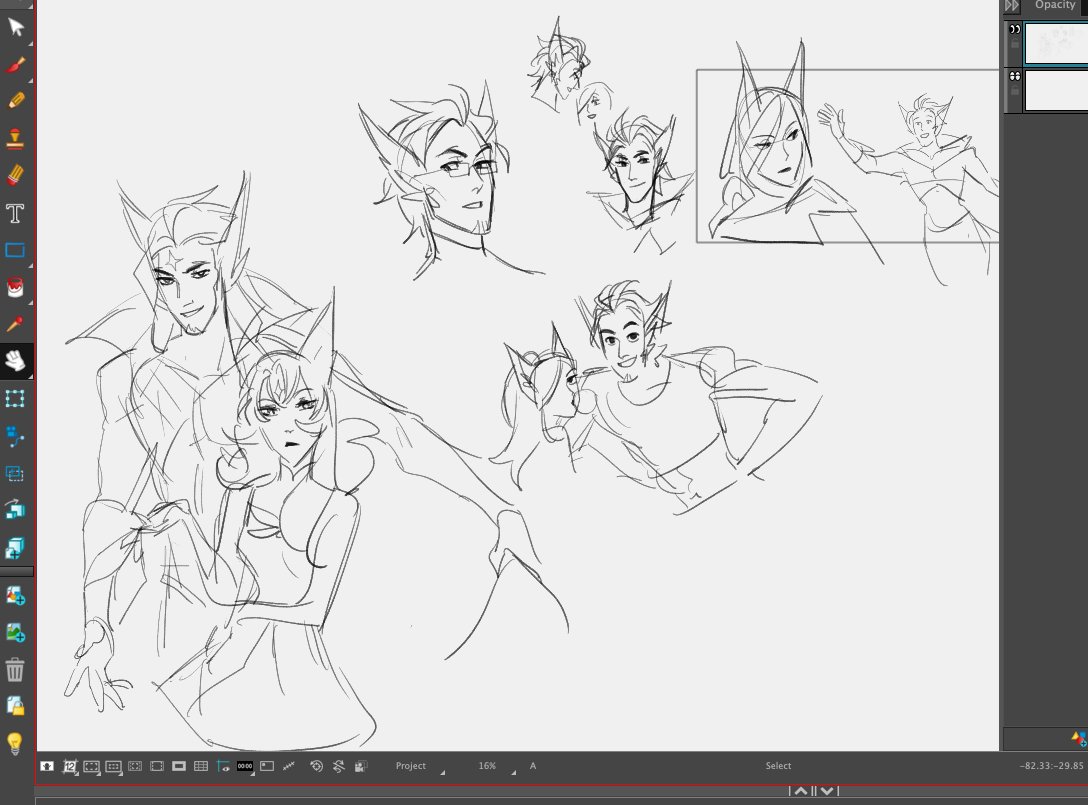The width and height of the screenshot is (1088, 805).
Task: Select the Colour dropper tool
Action: (15, 323)
